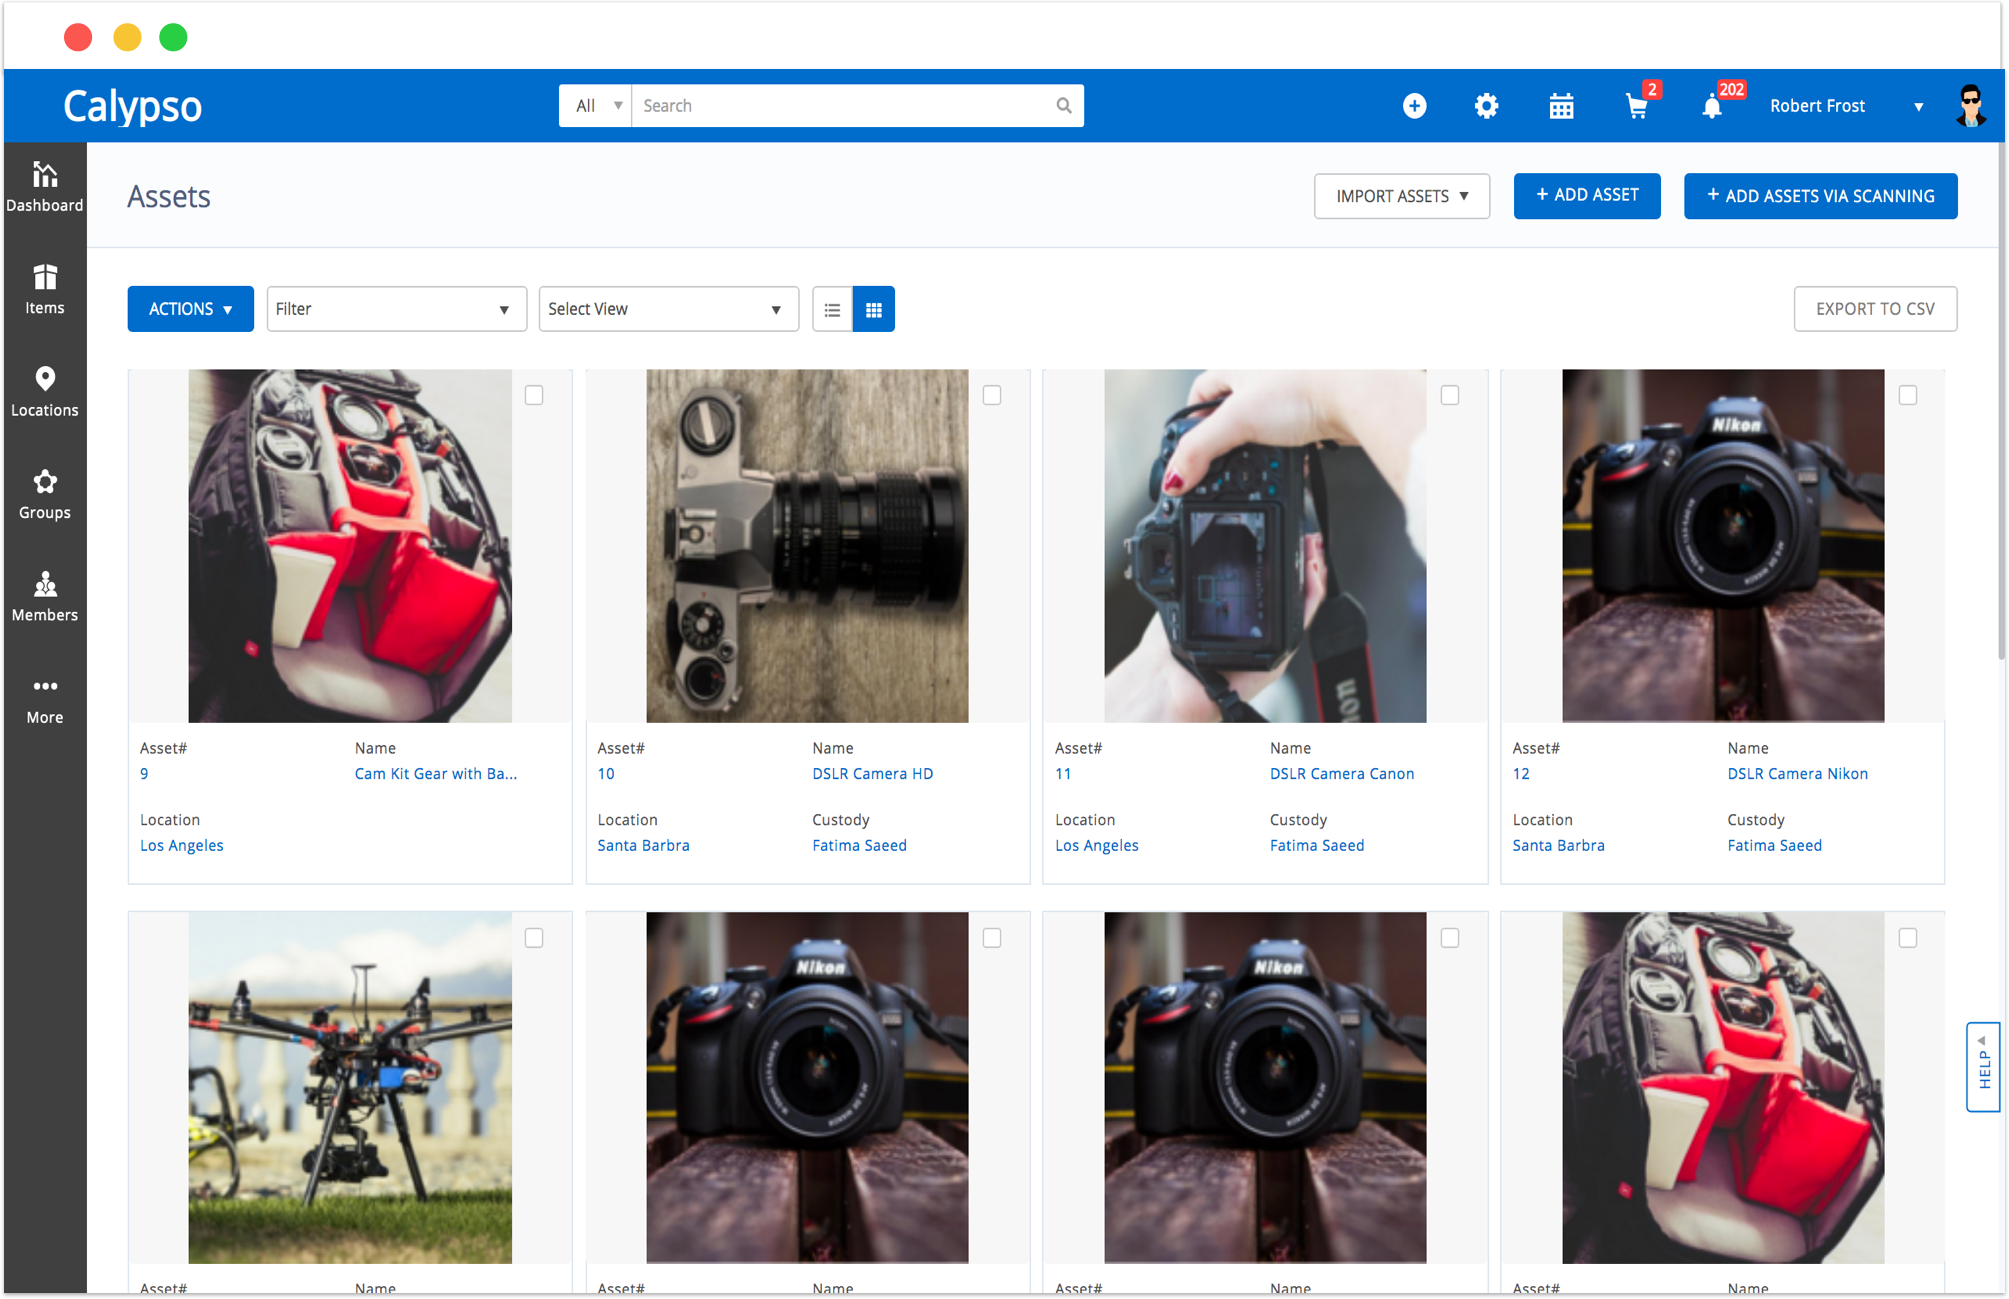Click the plus circle add icon in header

coord(1414,106)
